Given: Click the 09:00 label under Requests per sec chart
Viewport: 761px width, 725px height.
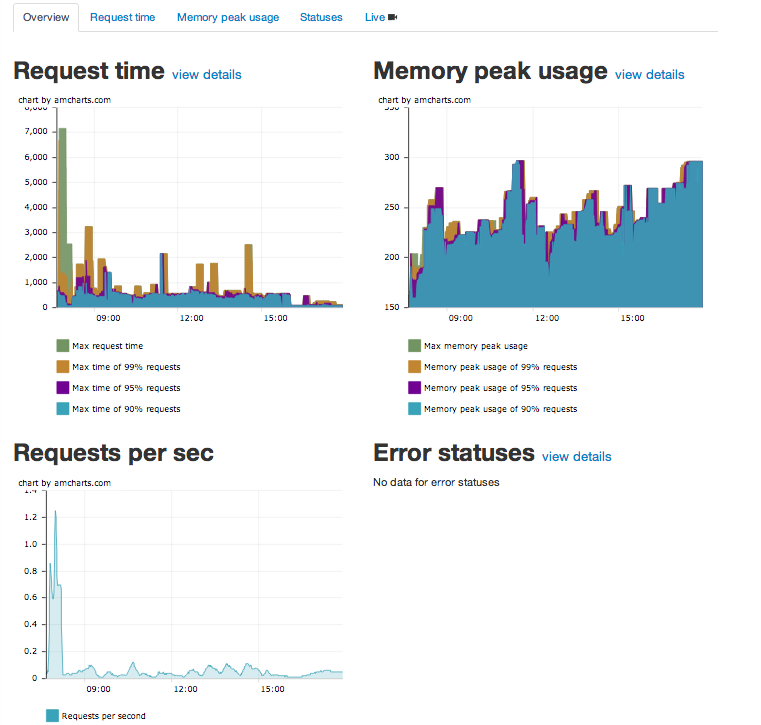Looking at the screenshot, I should tap(99, 689).
